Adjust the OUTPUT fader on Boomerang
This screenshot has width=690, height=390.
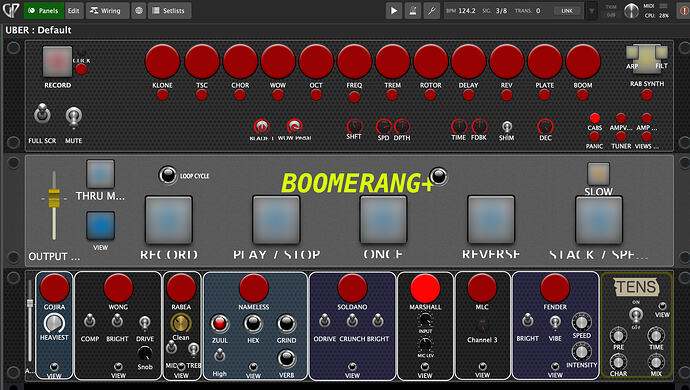(54, 199)
